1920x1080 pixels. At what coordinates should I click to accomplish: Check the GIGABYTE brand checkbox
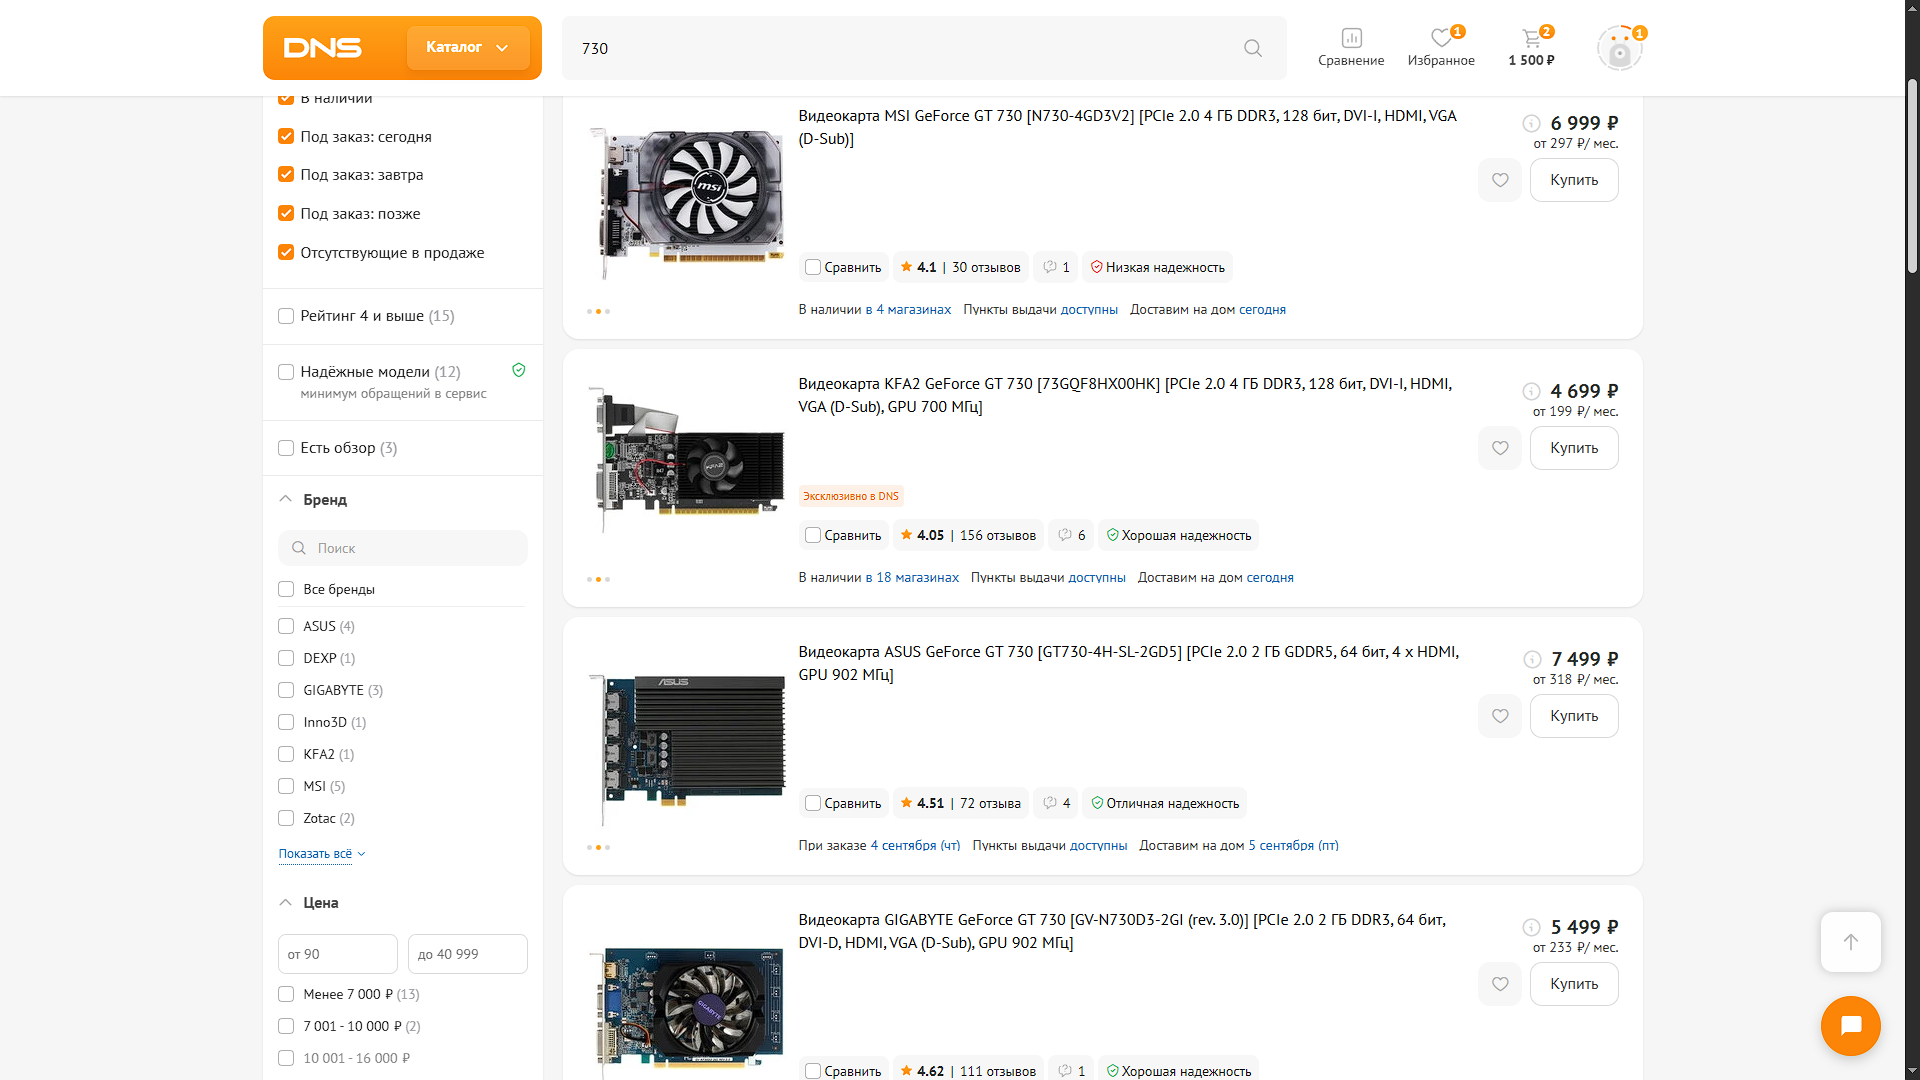[x=286, y=690]
